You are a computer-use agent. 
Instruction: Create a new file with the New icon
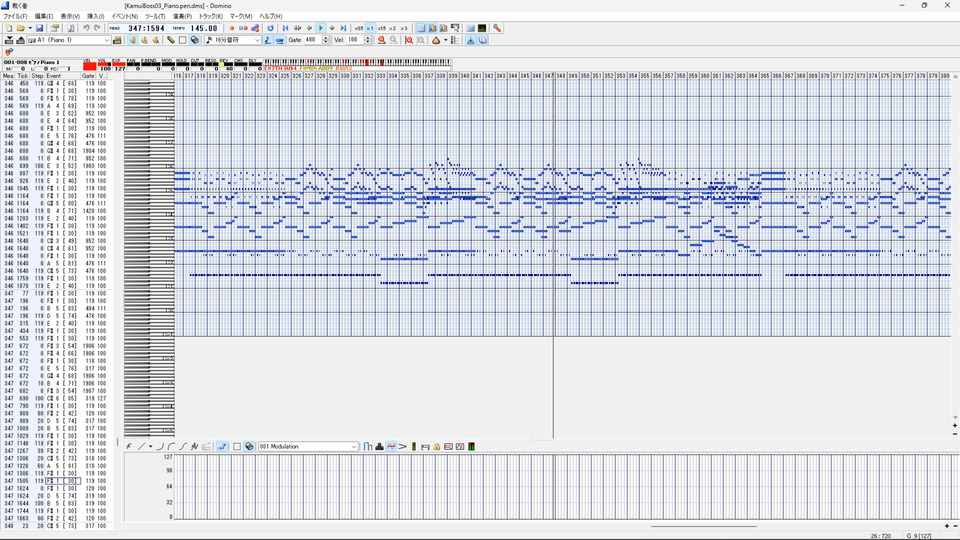9,28
